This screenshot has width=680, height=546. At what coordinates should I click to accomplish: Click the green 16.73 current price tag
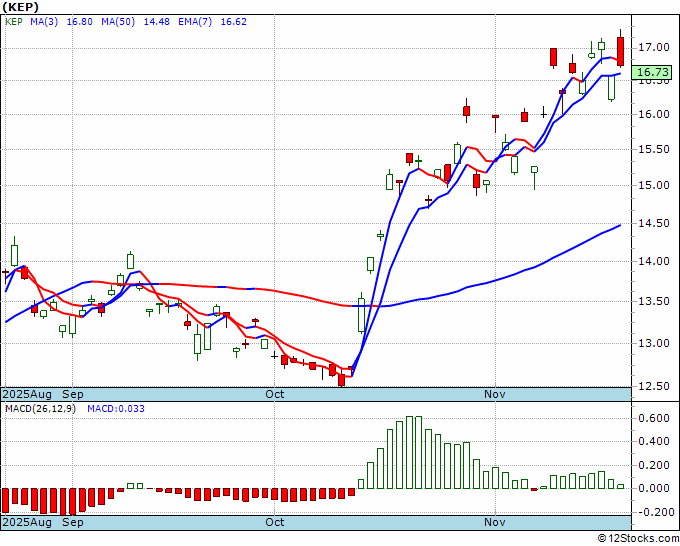pyautogui.click(x=651, y=72)
